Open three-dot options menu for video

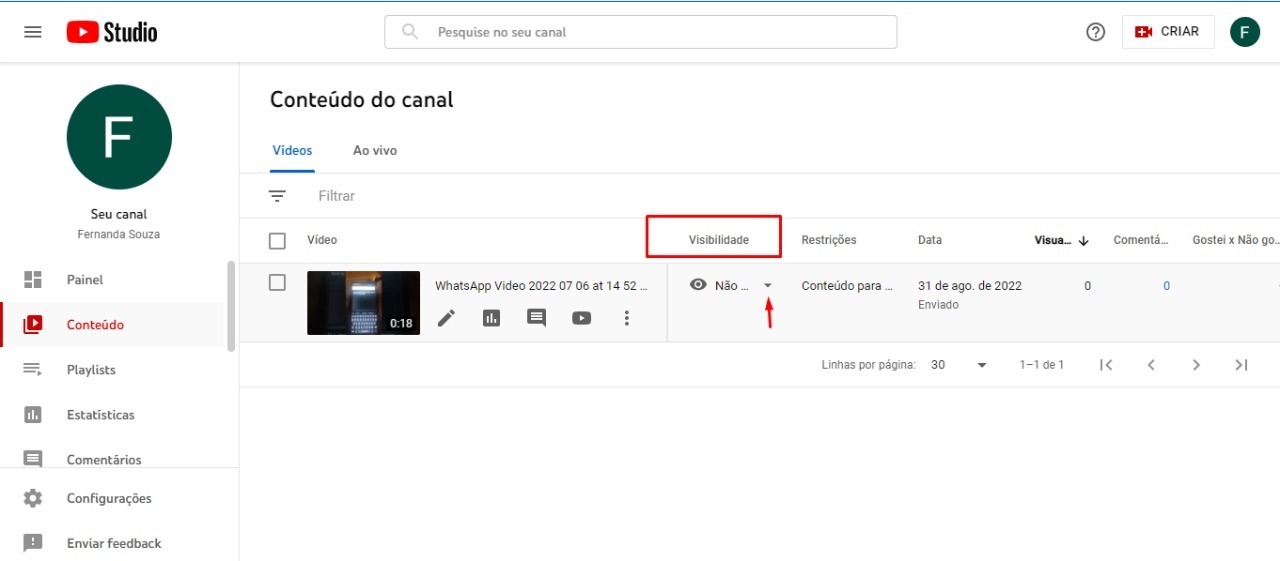pyautogui.click(x=627, y=318)
